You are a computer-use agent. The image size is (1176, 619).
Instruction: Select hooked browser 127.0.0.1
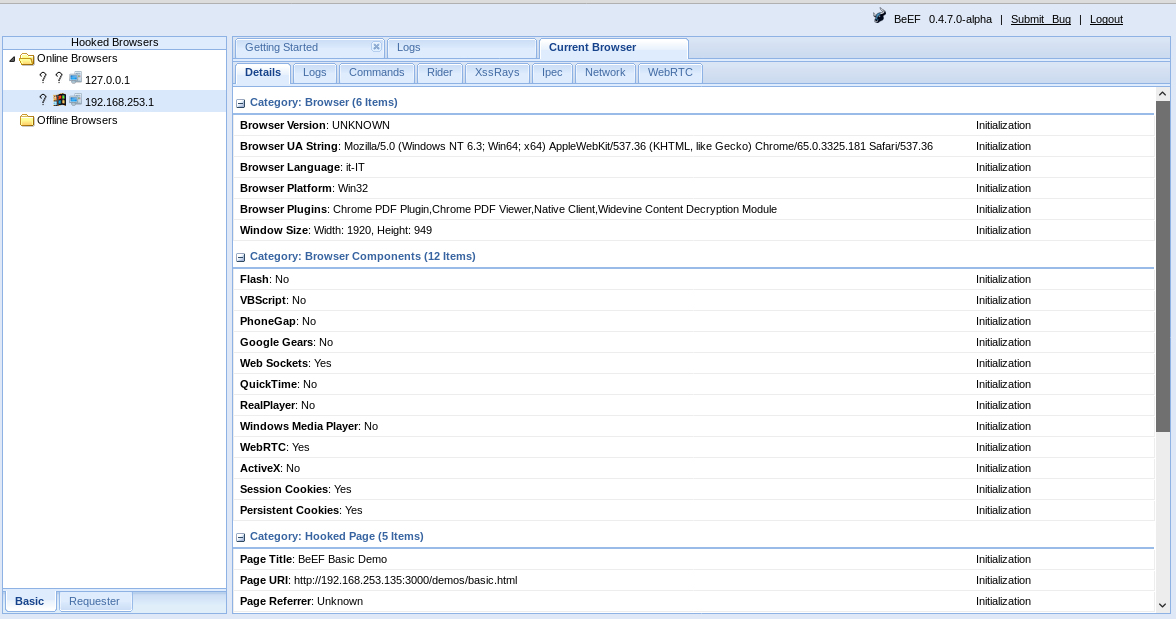107,80
